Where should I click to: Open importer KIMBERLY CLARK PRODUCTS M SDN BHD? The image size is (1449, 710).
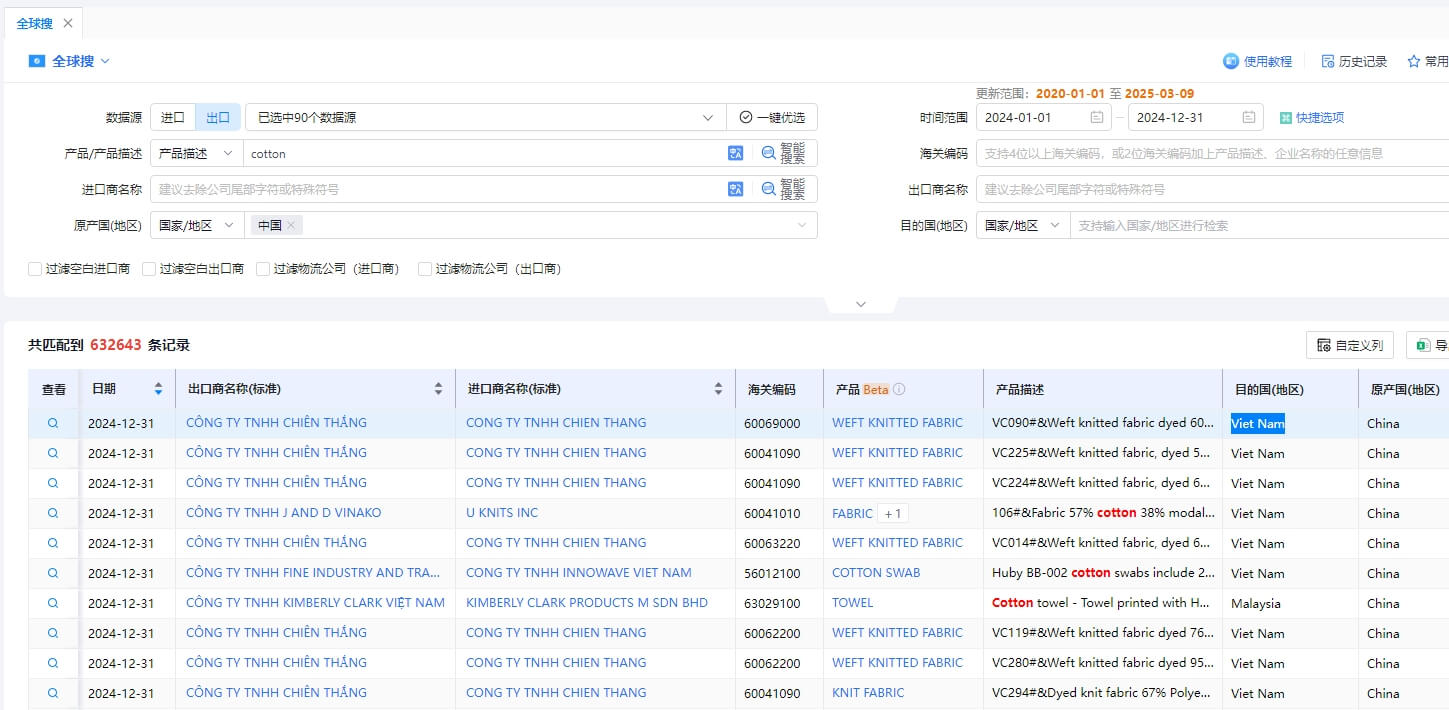click(587, 603)
